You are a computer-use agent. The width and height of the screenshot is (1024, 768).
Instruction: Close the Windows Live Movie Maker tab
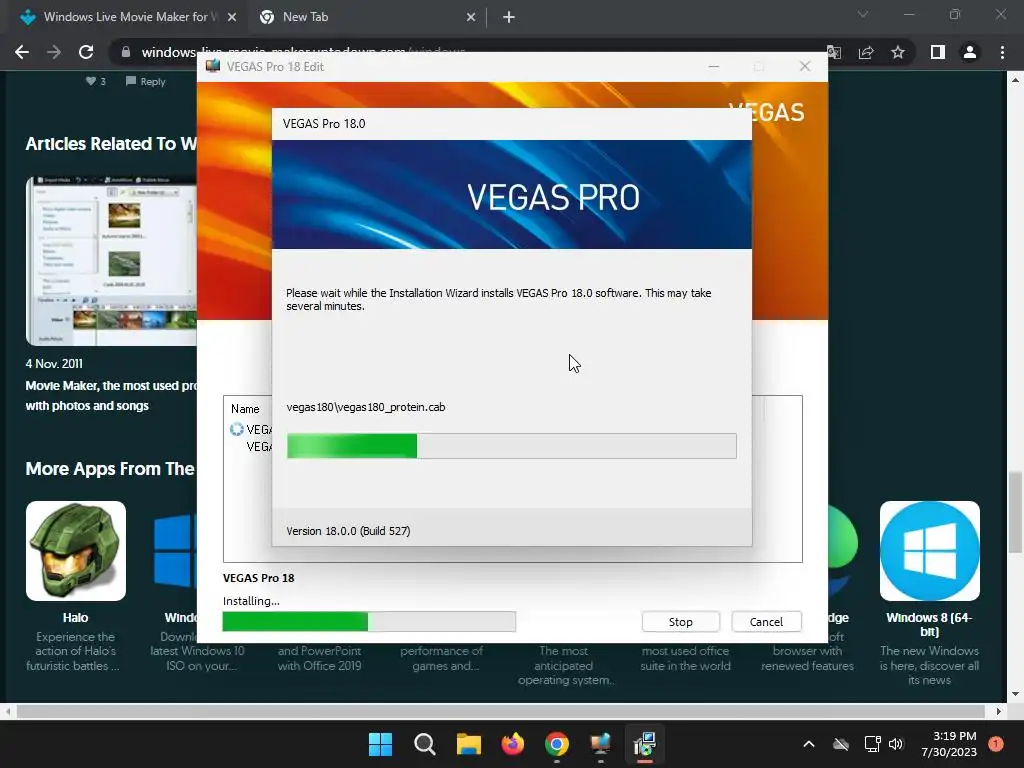click(232, 18)
